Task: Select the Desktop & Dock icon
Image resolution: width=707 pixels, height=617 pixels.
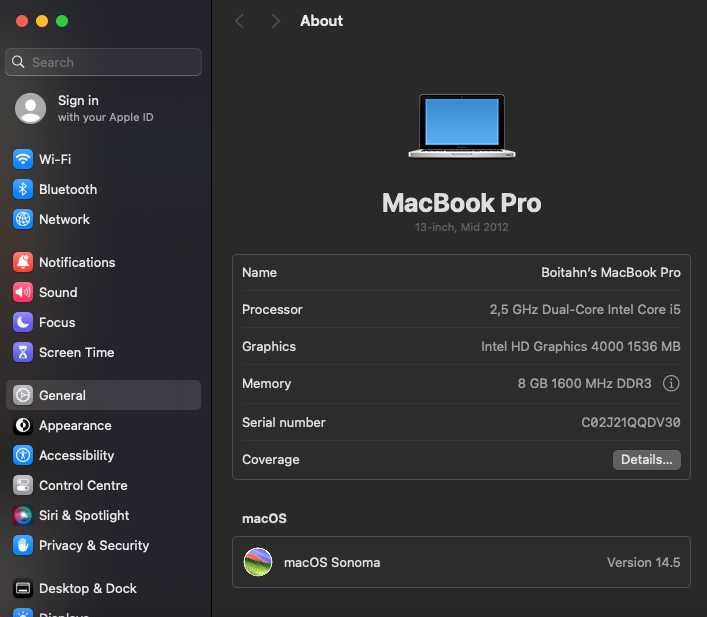Action: pyautogui.click(x=23, y=588)
